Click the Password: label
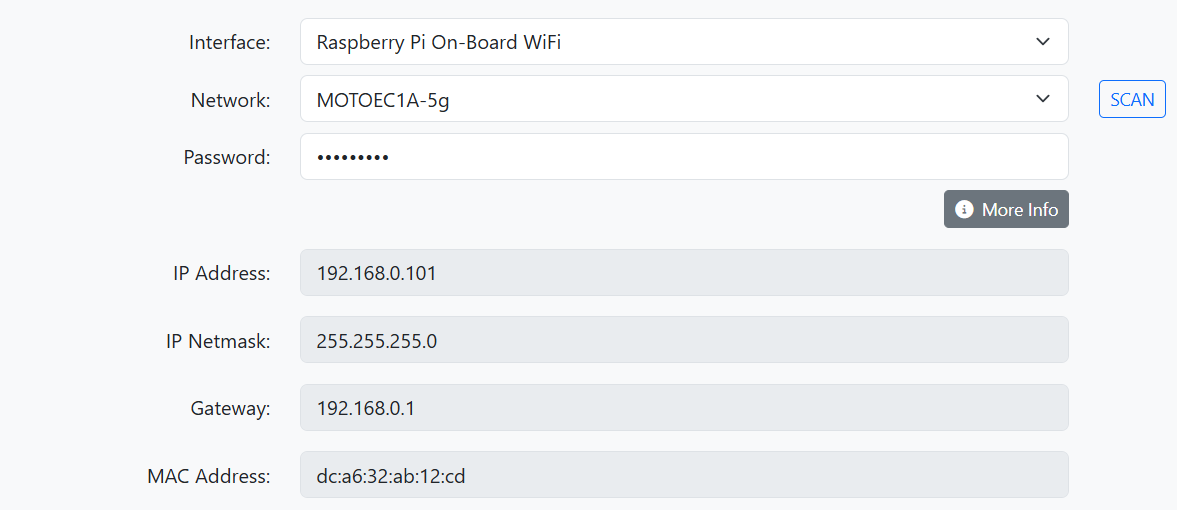Screen dimensions: 1177x510 (x=227, y=157)
